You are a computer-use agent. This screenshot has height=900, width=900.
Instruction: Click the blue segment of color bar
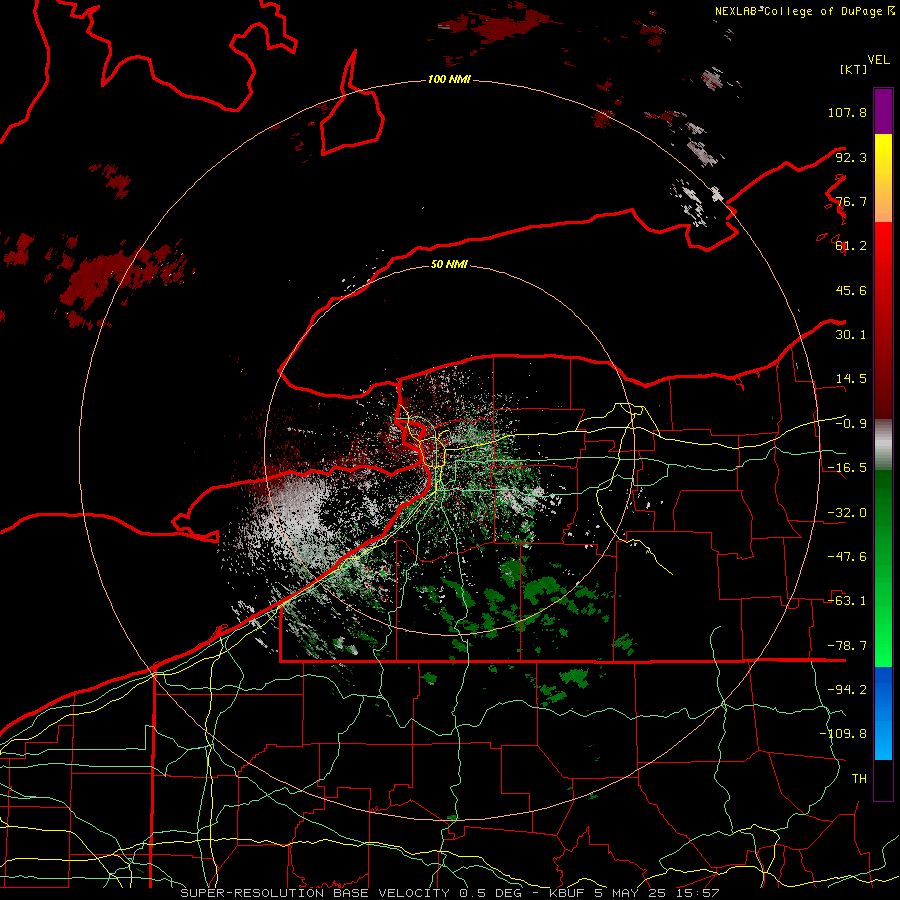tap(883, 713)
